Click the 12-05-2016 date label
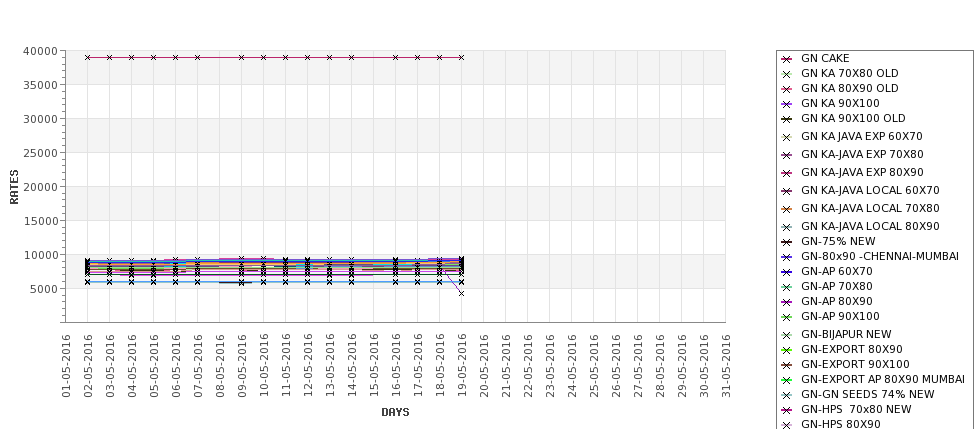 tap(308, 366)
